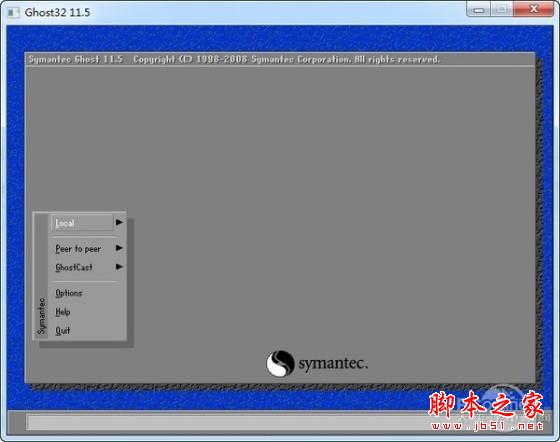
Task: Click the Ghost32 window title icon
Action: (14, 13)
